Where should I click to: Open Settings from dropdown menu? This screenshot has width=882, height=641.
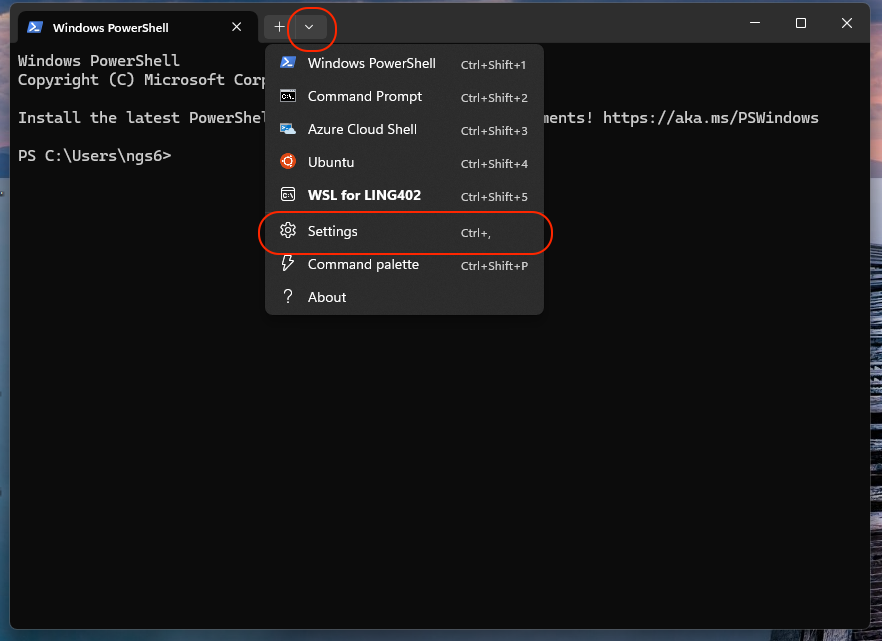tap(404, 232)
